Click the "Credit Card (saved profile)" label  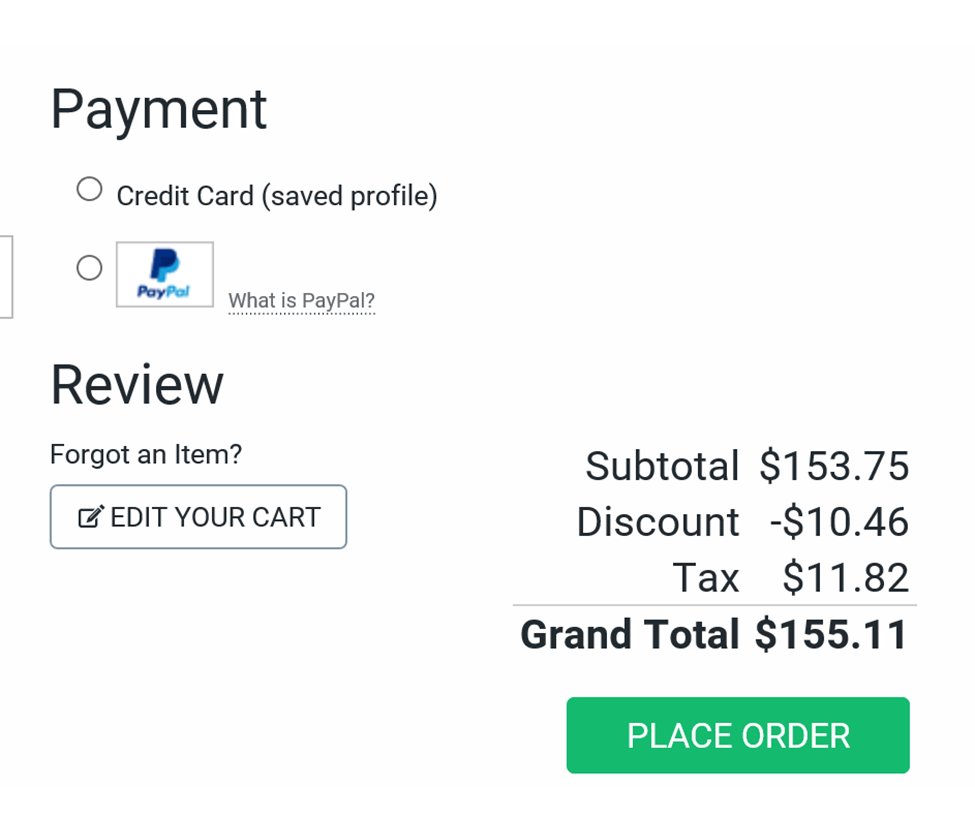point(277,196)
